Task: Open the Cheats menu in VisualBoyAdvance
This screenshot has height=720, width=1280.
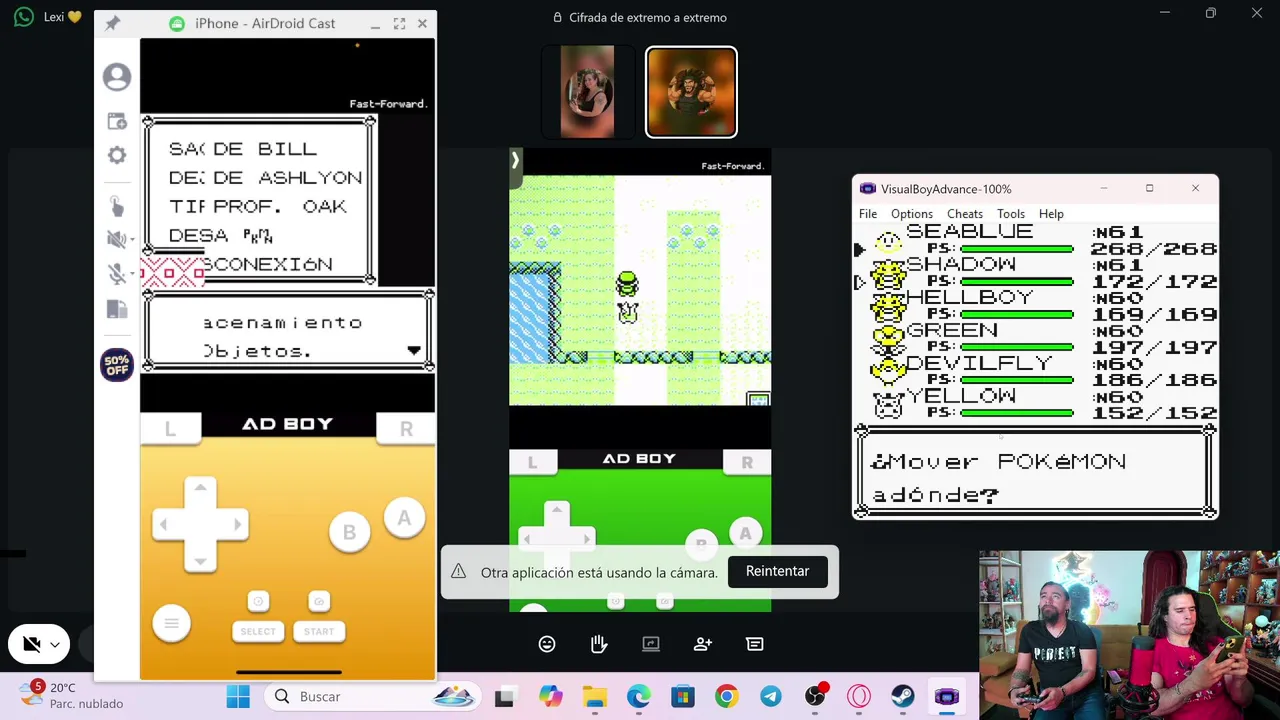Action: click(x=965, y=214)
